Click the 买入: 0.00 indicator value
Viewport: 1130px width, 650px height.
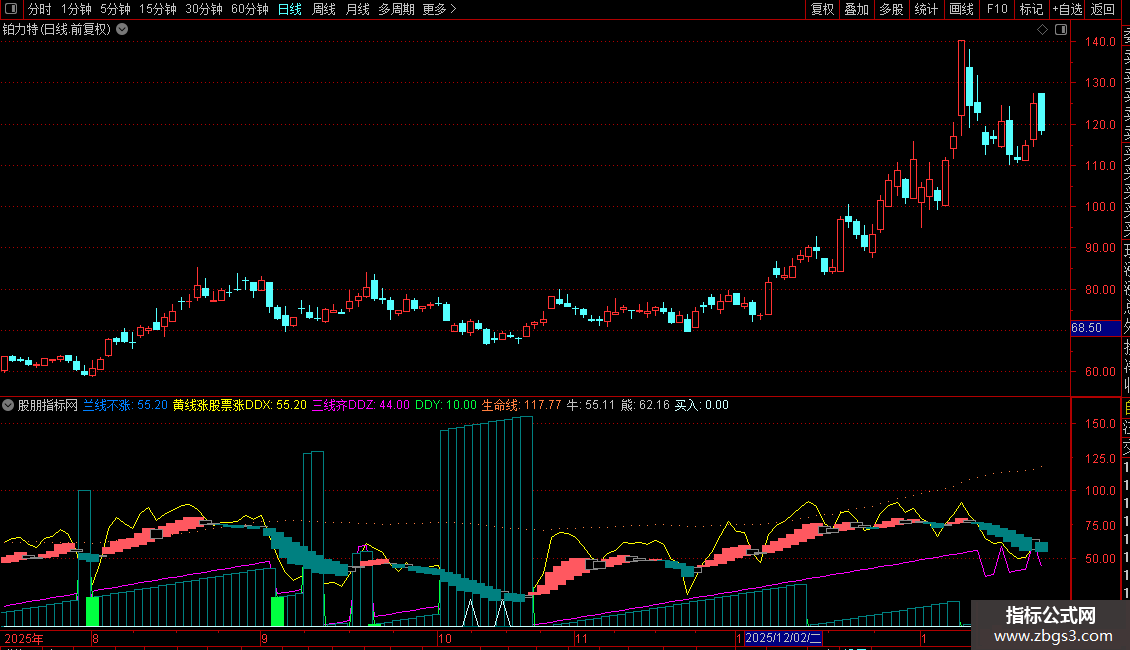701,406
